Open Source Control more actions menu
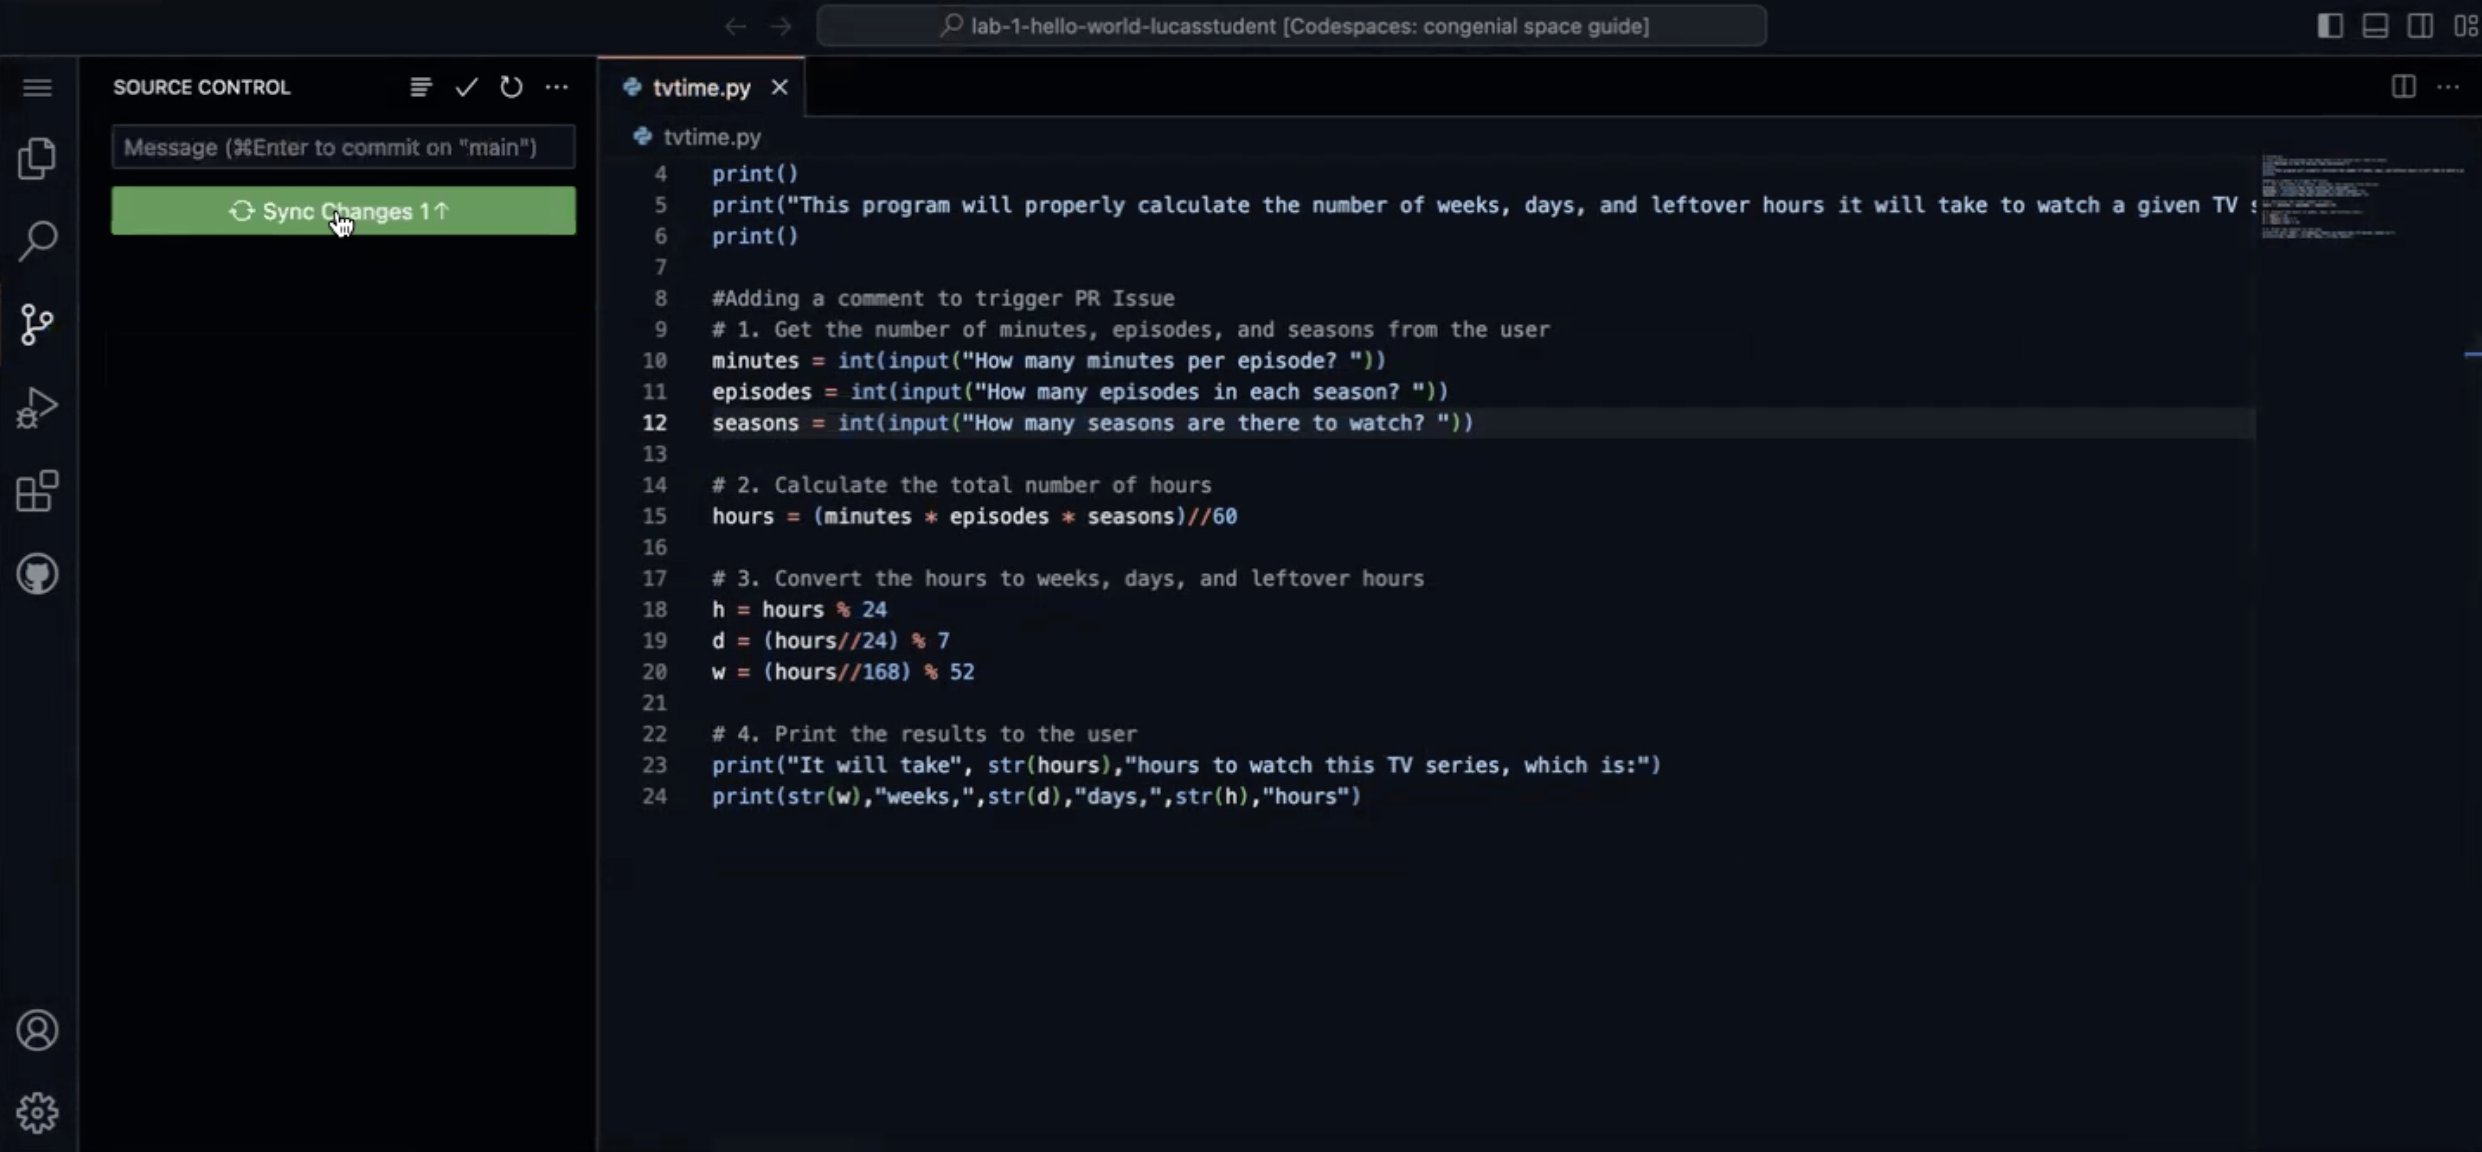This screenshot has height=1152, width=2482. click(x=557, y=87)
